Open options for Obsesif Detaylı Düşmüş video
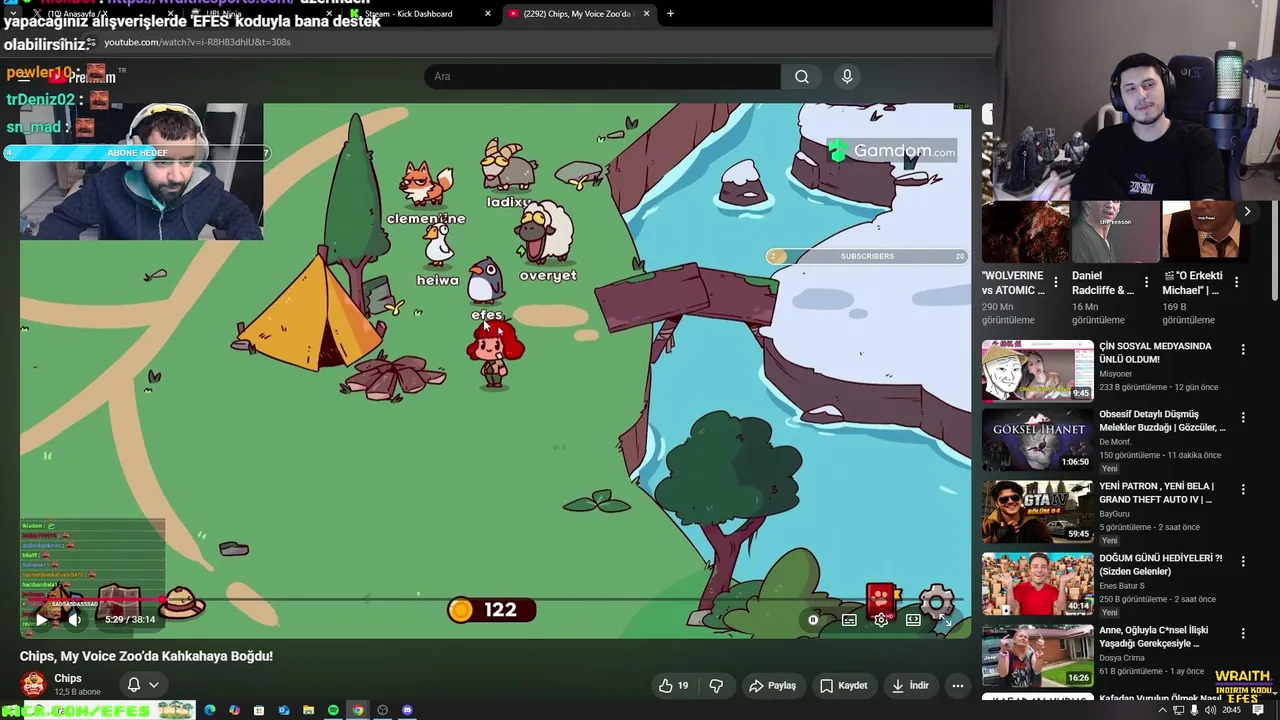This screenshot has height=720, width=1280. (x=1243, y=418)
